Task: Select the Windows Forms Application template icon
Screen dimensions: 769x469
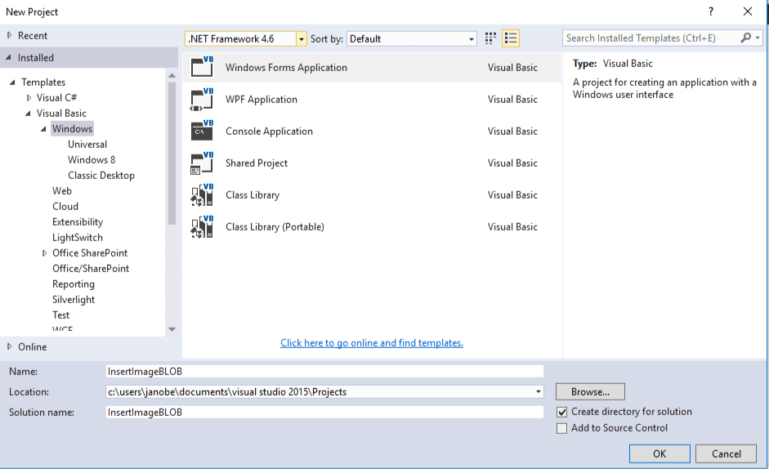Action: coord(202,67)
